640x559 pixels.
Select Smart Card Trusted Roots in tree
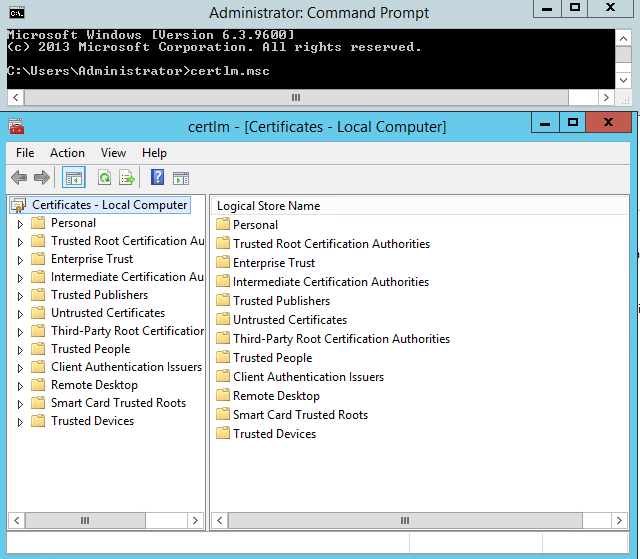click(118, 403)
